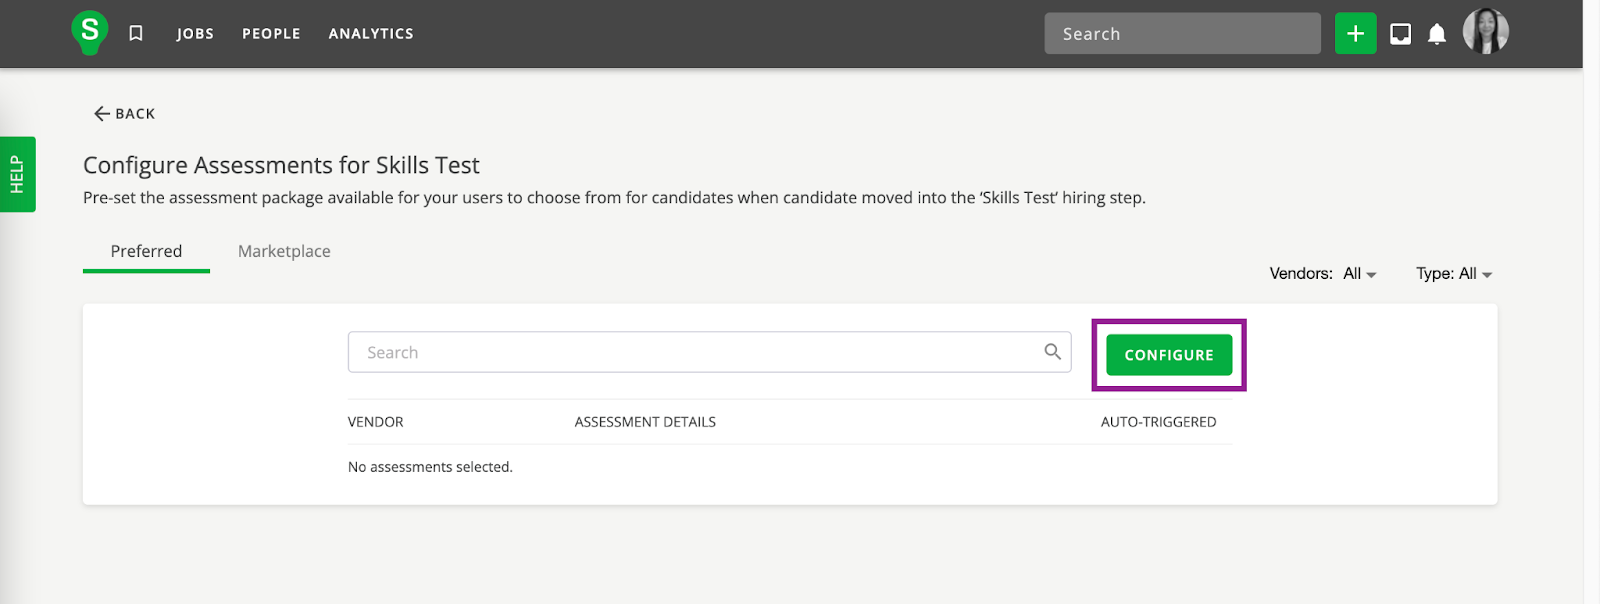Click the VENDOR column header
Screen dimensions: 1600x604
pos(376,422)
